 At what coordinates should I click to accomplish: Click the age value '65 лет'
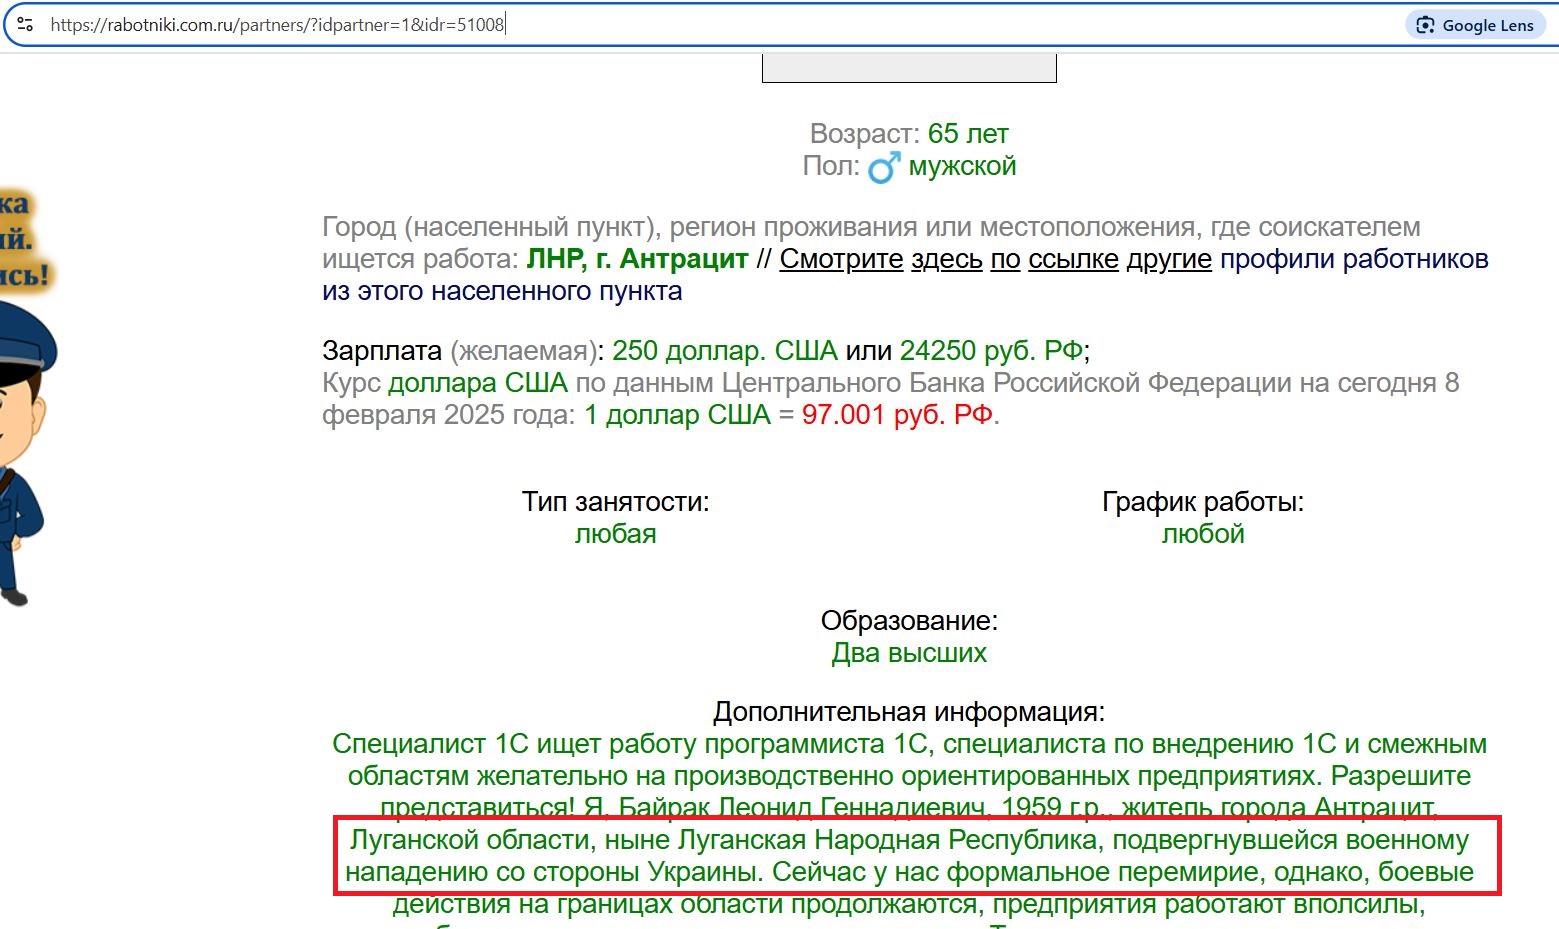click(x=968, y=134)
